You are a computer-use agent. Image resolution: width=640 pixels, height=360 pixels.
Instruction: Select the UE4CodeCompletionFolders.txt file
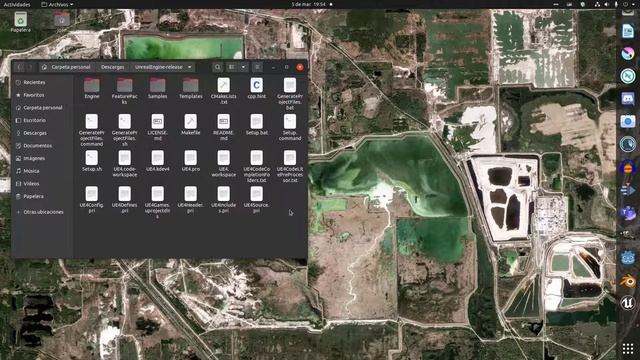click(x=257, y=166)
